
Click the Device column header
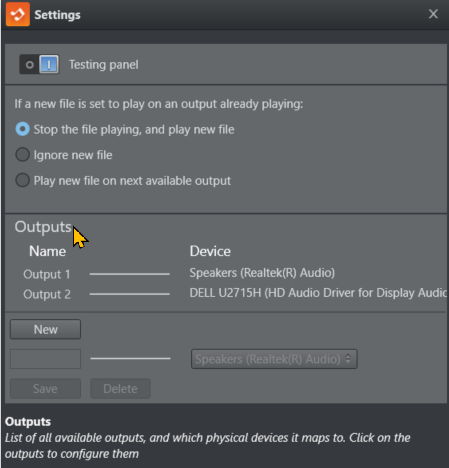click(210, 251)
